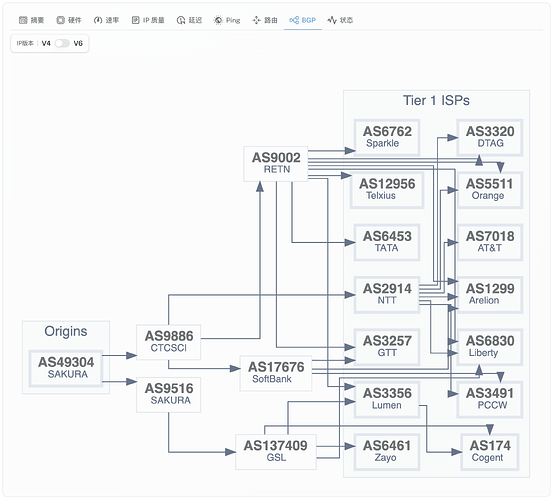The image size is (553, 500).
Task: Click the 延迟 latency clock icon
Action: click(181, 20)
